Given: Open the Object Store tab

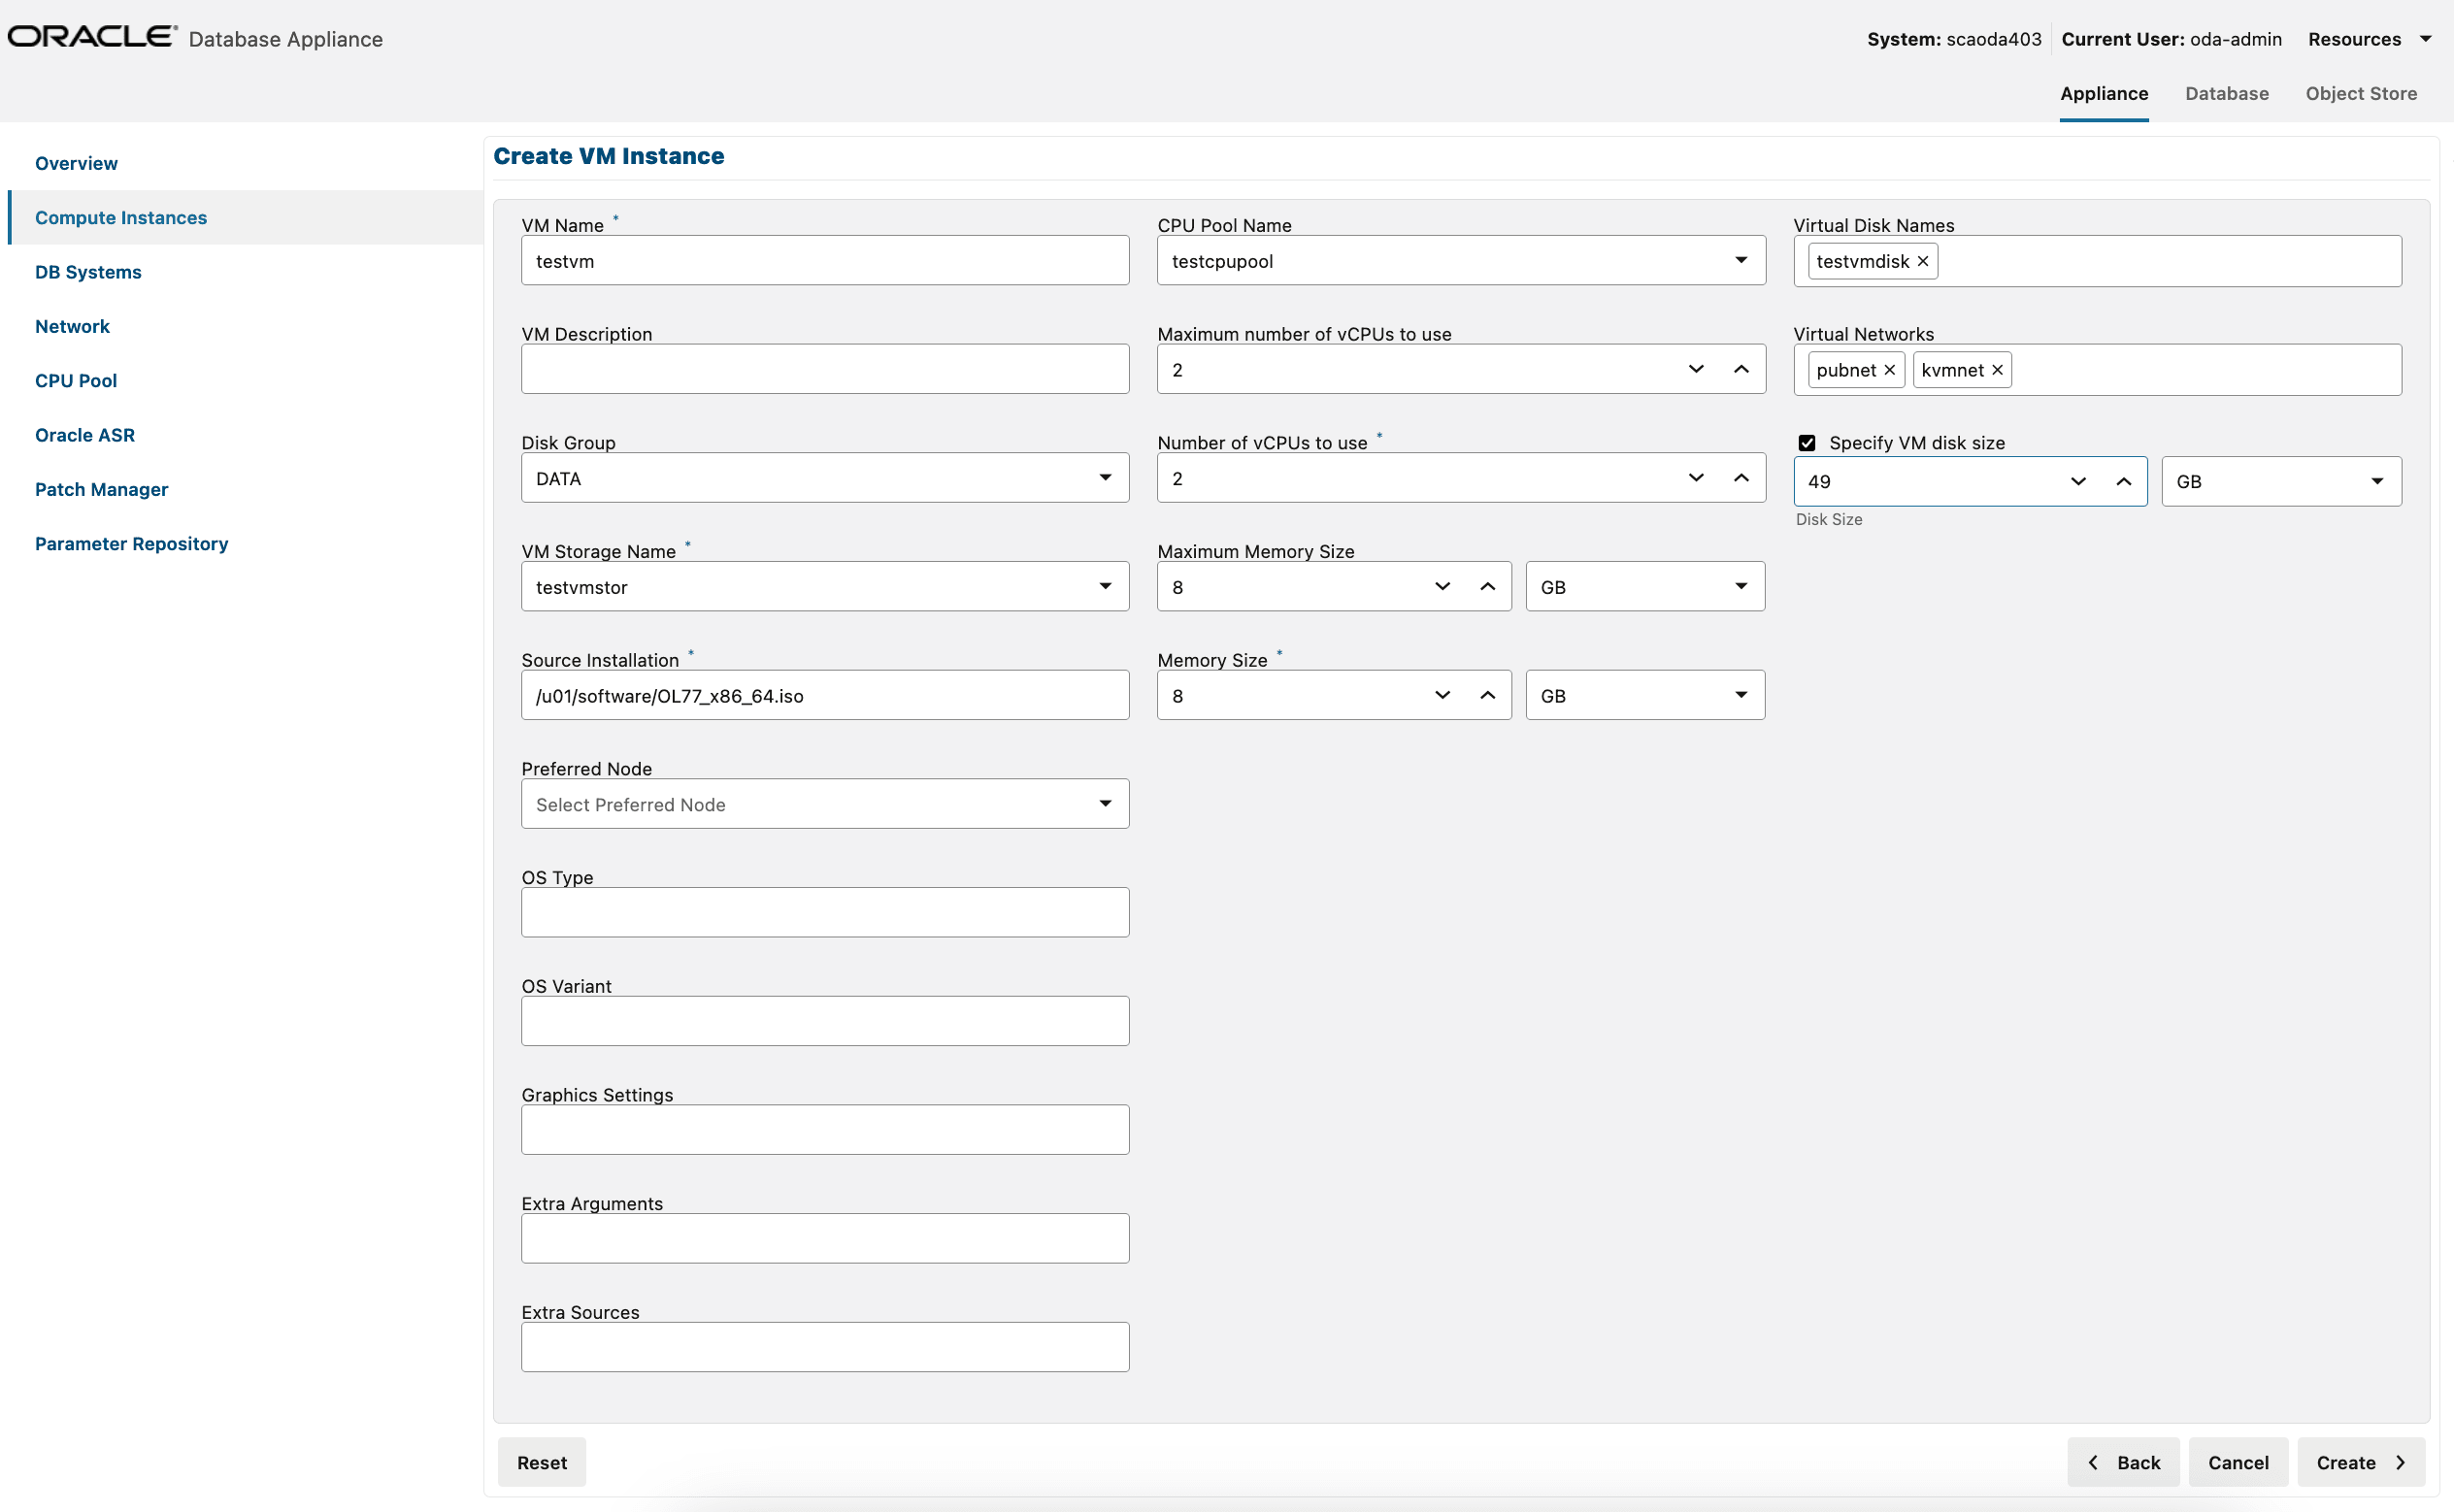Looking at the screenshot, I should click(2360, 93).
